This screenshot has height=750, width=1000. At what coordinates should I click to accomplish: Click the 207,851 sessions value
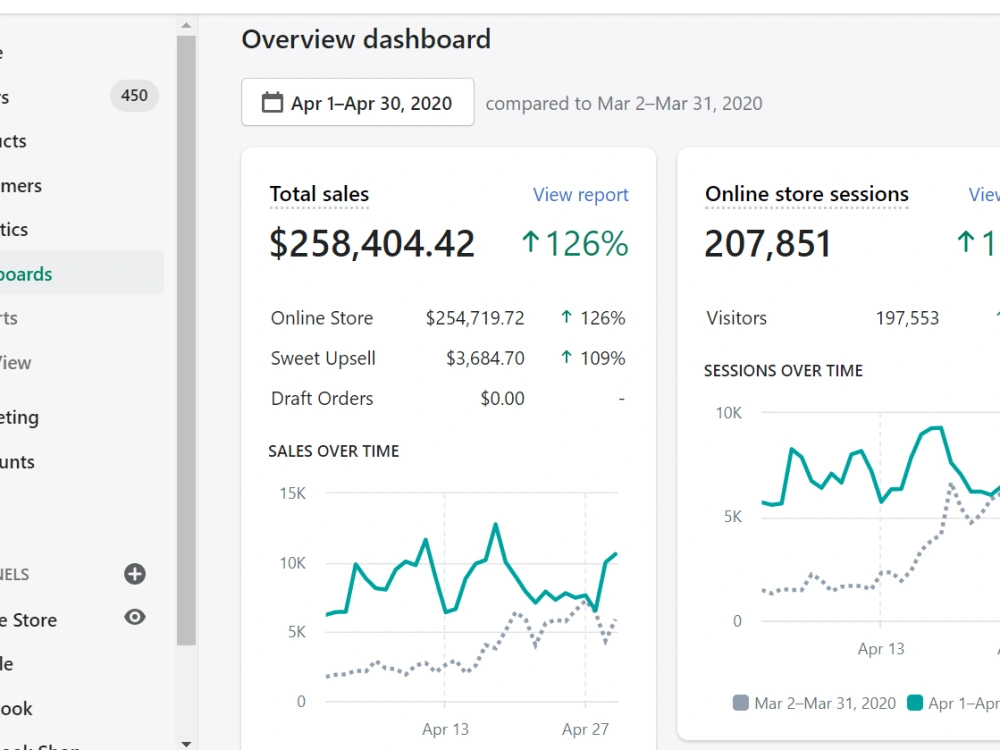pyautogui.click(x=768, y=244)
